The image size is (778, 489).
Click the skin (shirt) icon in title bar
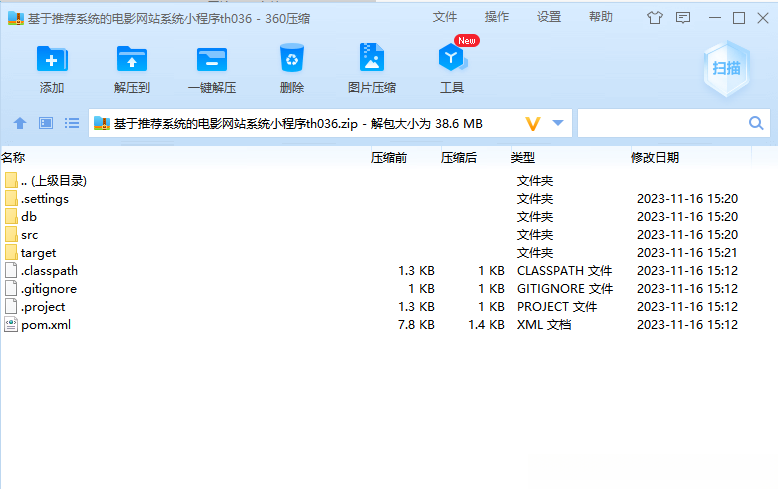(655, 18)
